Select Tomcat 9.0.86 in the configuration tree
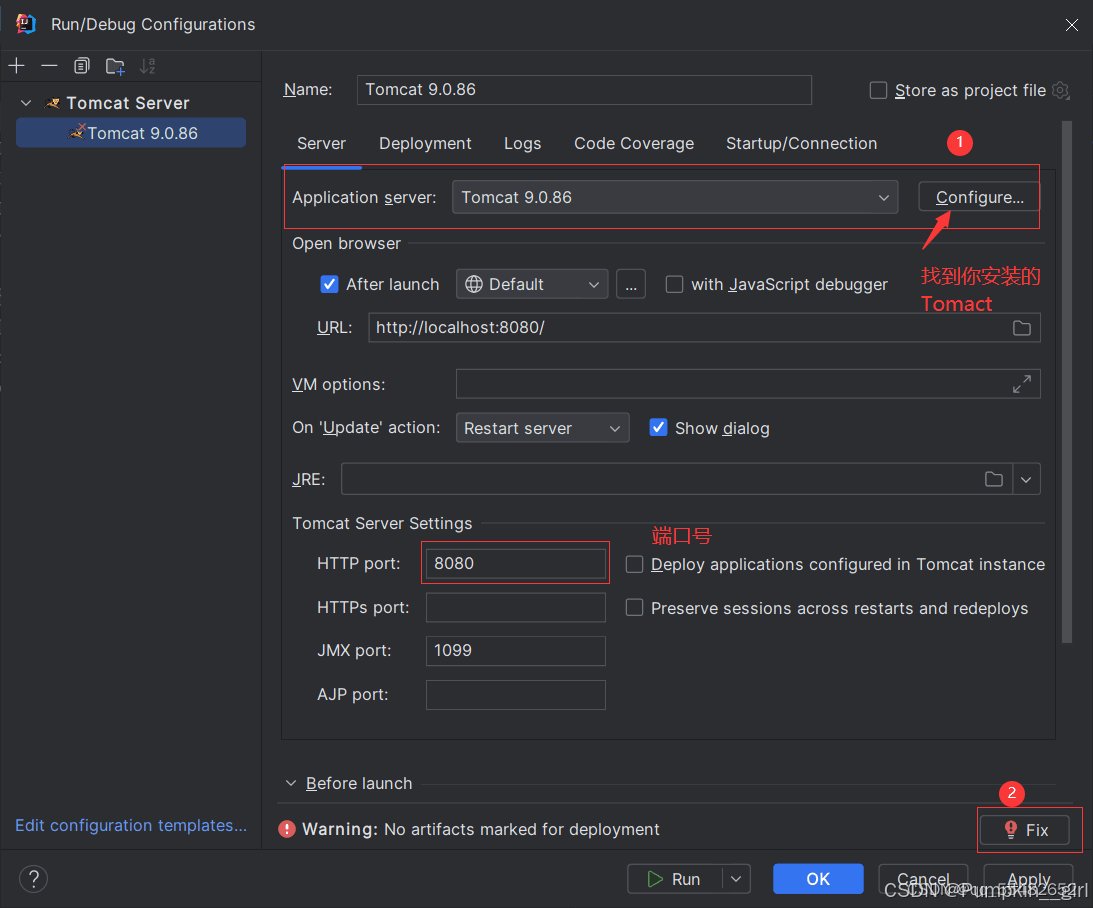This screenshot has height=908, width=1093. pos(131,132)
